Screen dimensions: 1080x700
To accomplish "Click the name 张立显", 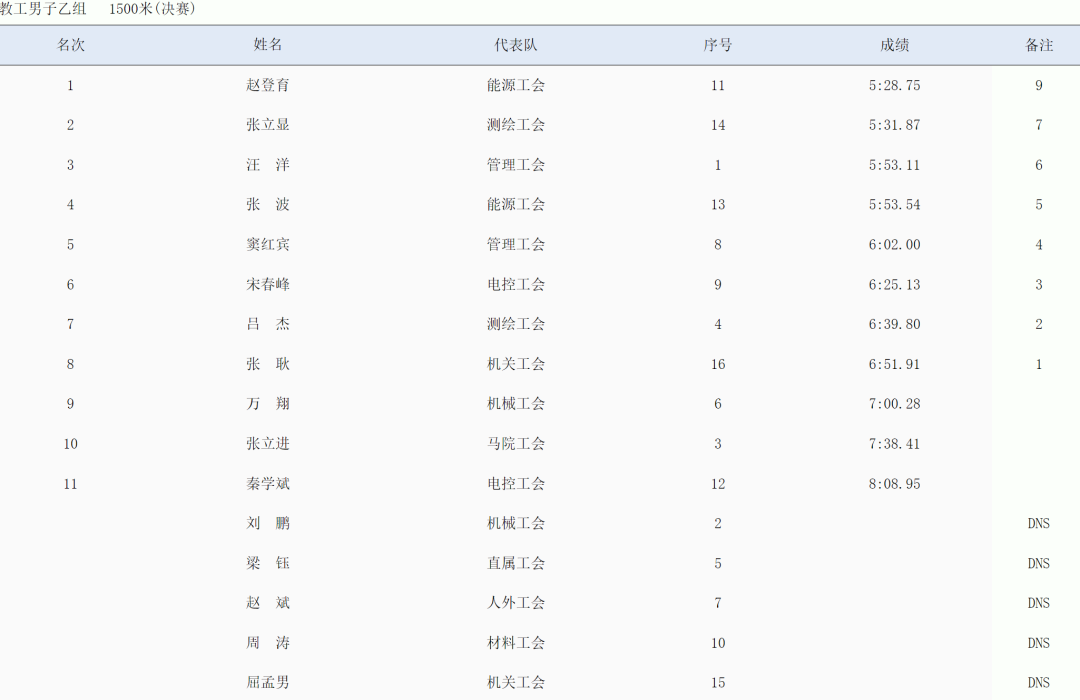I will pyautogui.click(x=268, y=125).
